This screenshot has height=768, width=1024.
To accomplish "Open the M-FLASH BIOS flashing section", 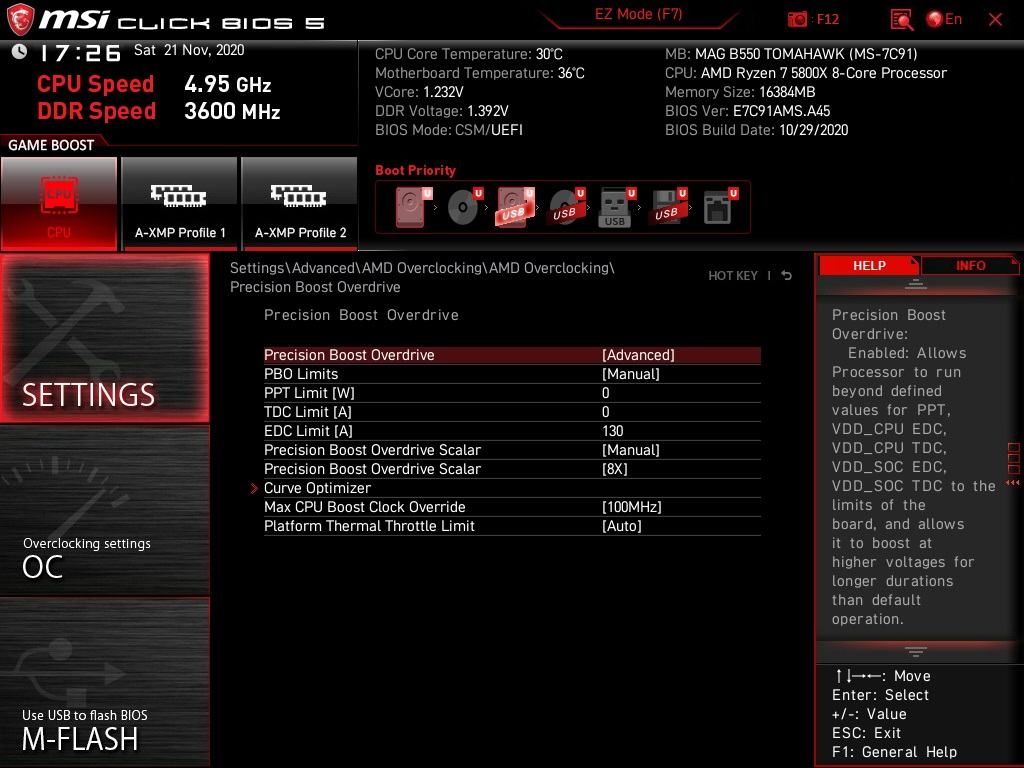I will [104, 682].
